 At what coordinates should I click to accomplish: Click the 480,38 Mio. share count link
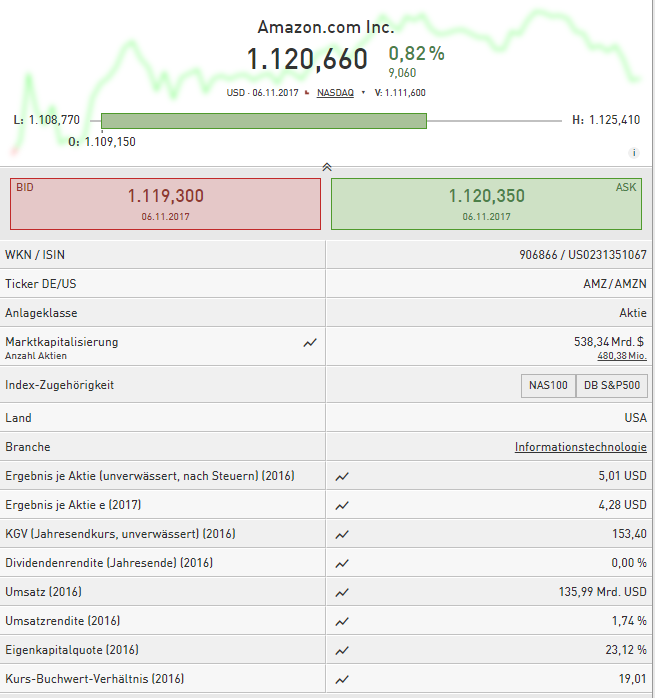[x=622, y=356]
